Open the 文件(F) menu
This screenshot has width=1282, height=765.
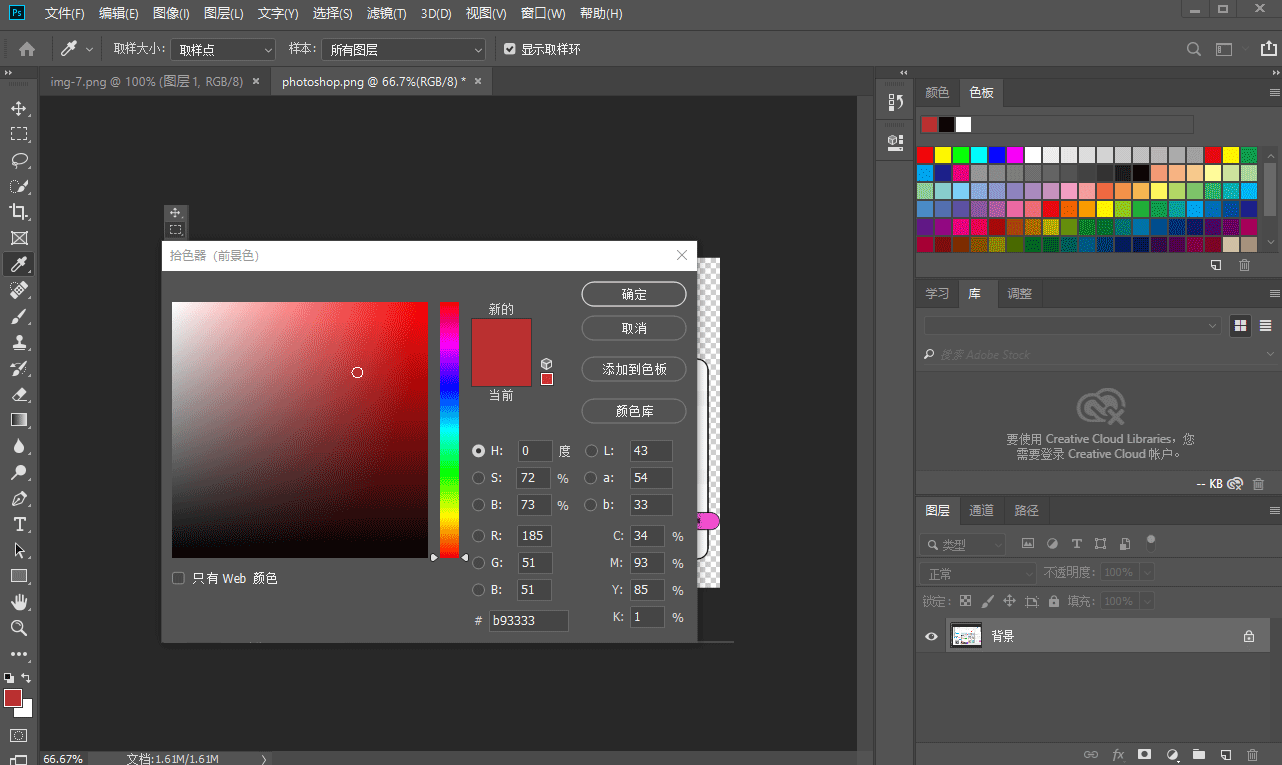65,14
